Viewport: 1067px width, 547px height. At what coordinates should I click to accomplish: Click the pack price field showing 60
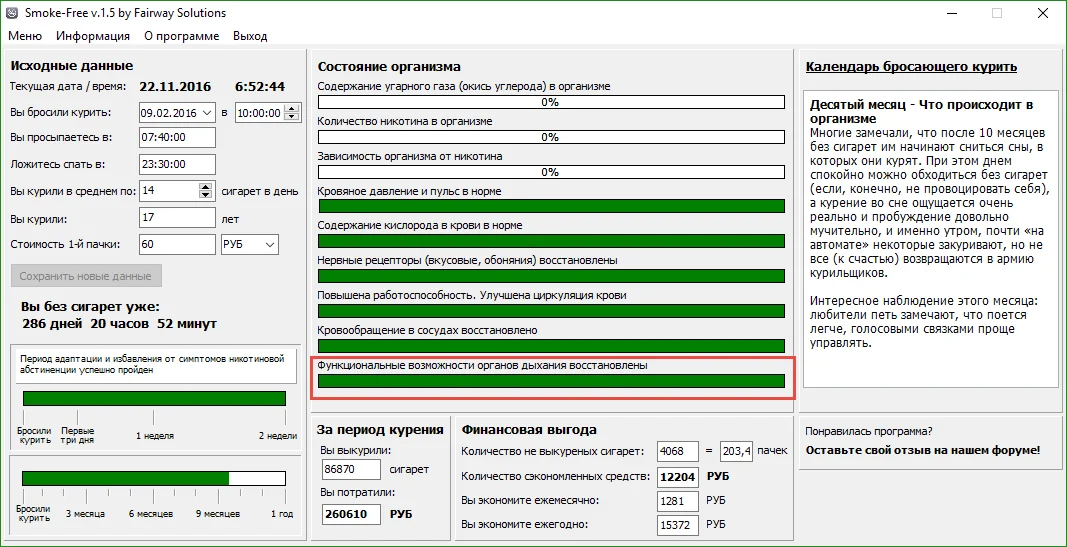(x=176, y=244)
